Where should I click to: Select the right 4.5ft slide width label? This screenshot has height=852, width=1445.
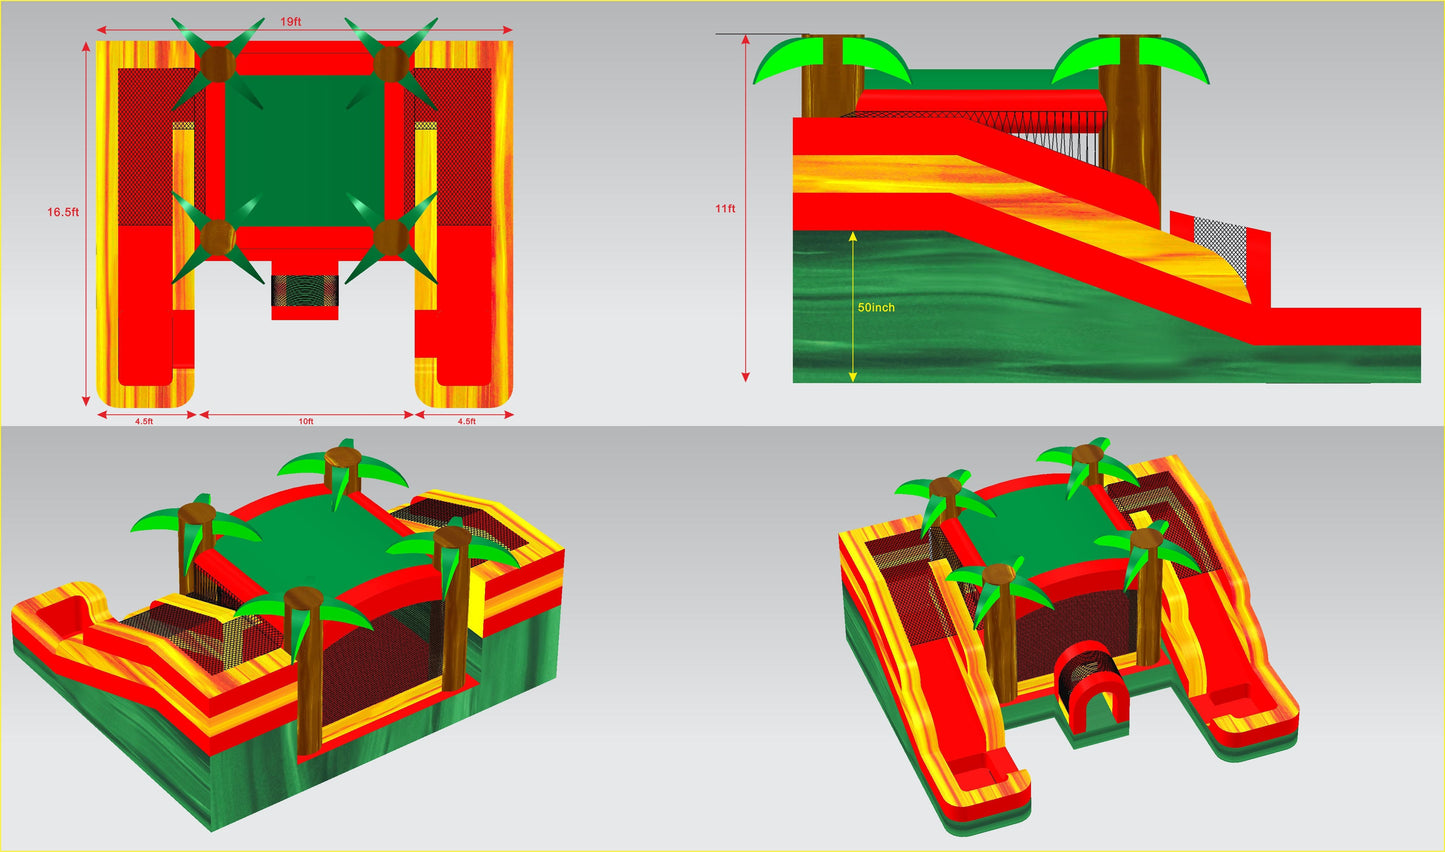[x=466, y=422]
